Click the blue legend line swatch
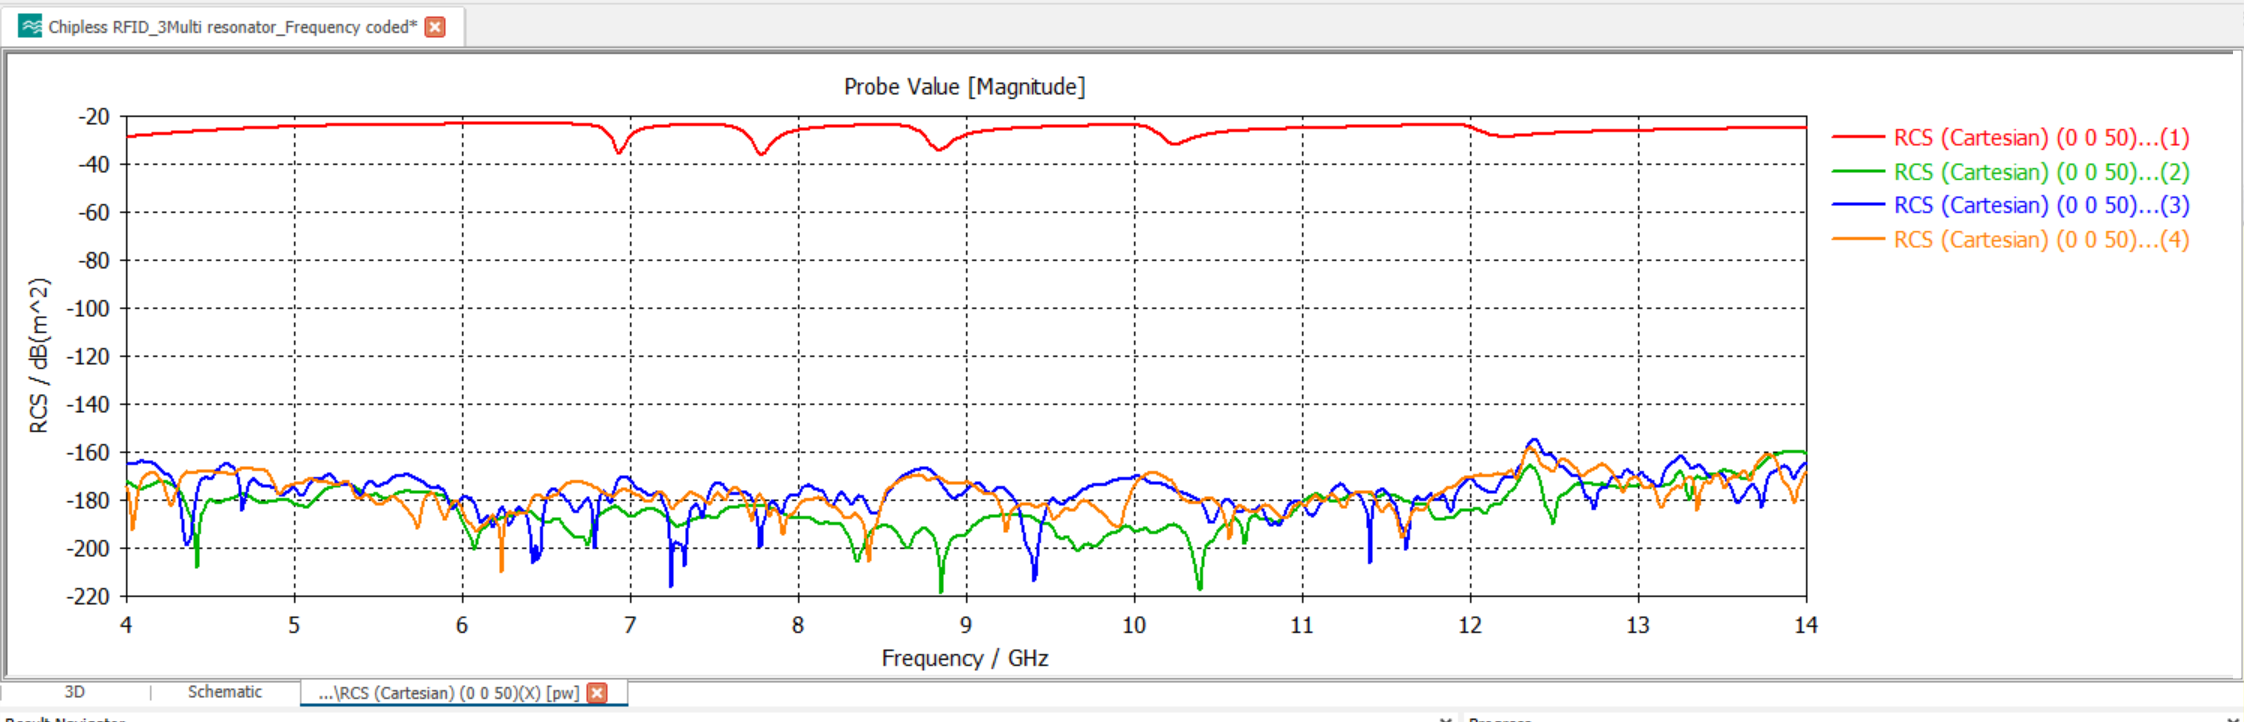The height and width of the screenshot is (722, 2244). coord(1858,205)
